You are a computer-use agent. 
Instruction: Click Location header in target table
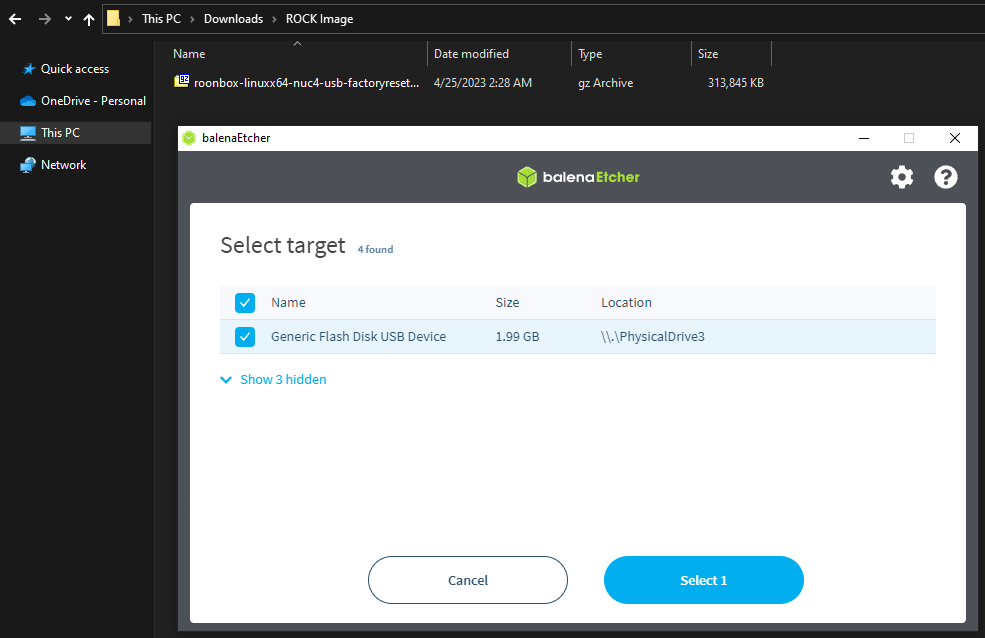626,303
